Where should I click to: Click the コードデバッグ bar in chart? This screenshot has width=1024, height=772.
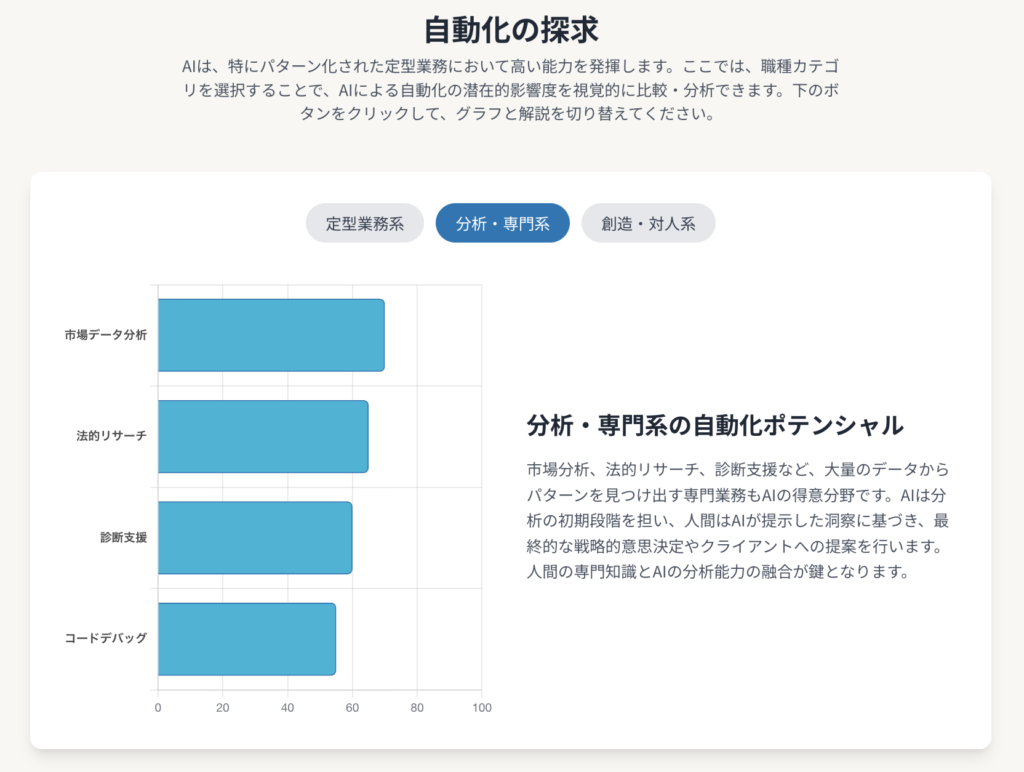247,639
